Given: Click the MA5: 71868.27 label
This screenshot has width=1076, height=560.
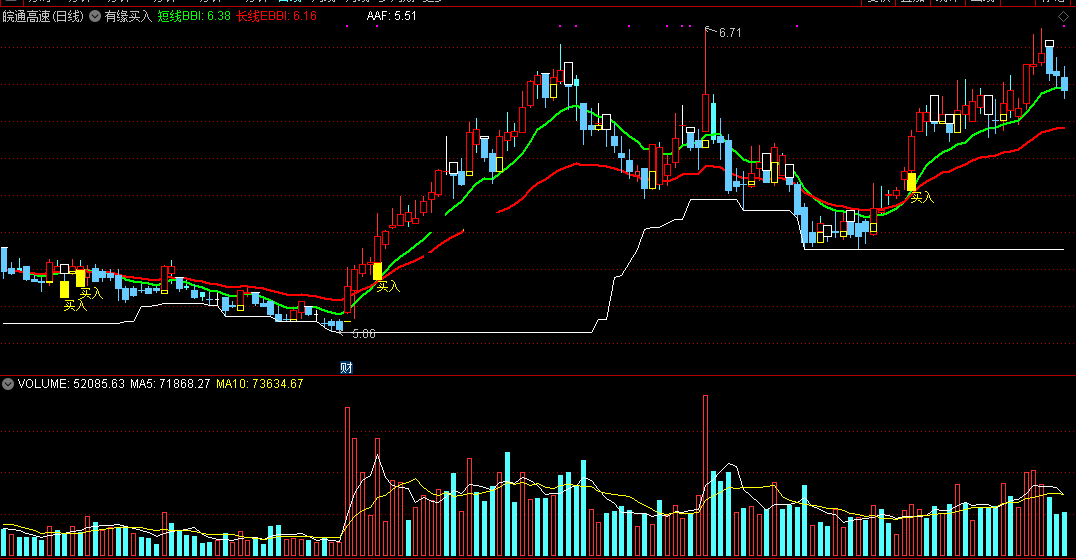Looking at the screenshot, I should pyautogui.click(x=170, y=384).
